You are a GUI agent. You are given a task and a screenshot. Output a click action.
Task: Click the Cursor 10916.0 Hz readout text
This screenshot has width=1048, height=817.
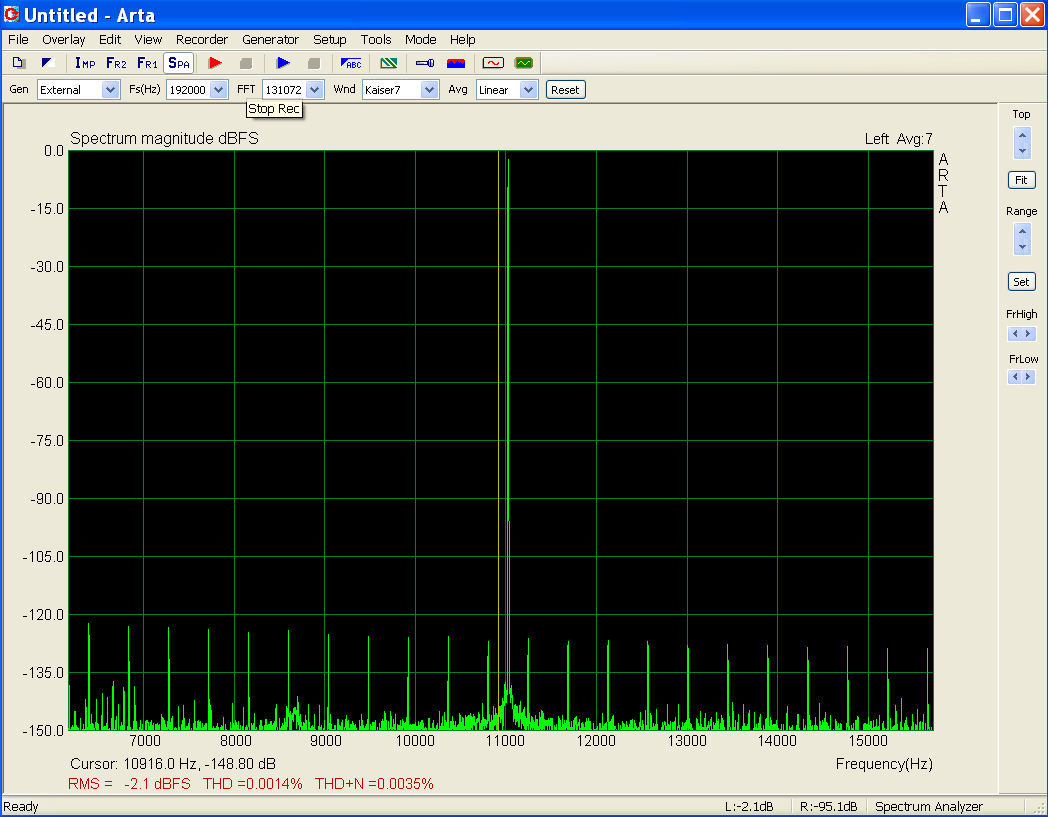click(x=173, y=764)
